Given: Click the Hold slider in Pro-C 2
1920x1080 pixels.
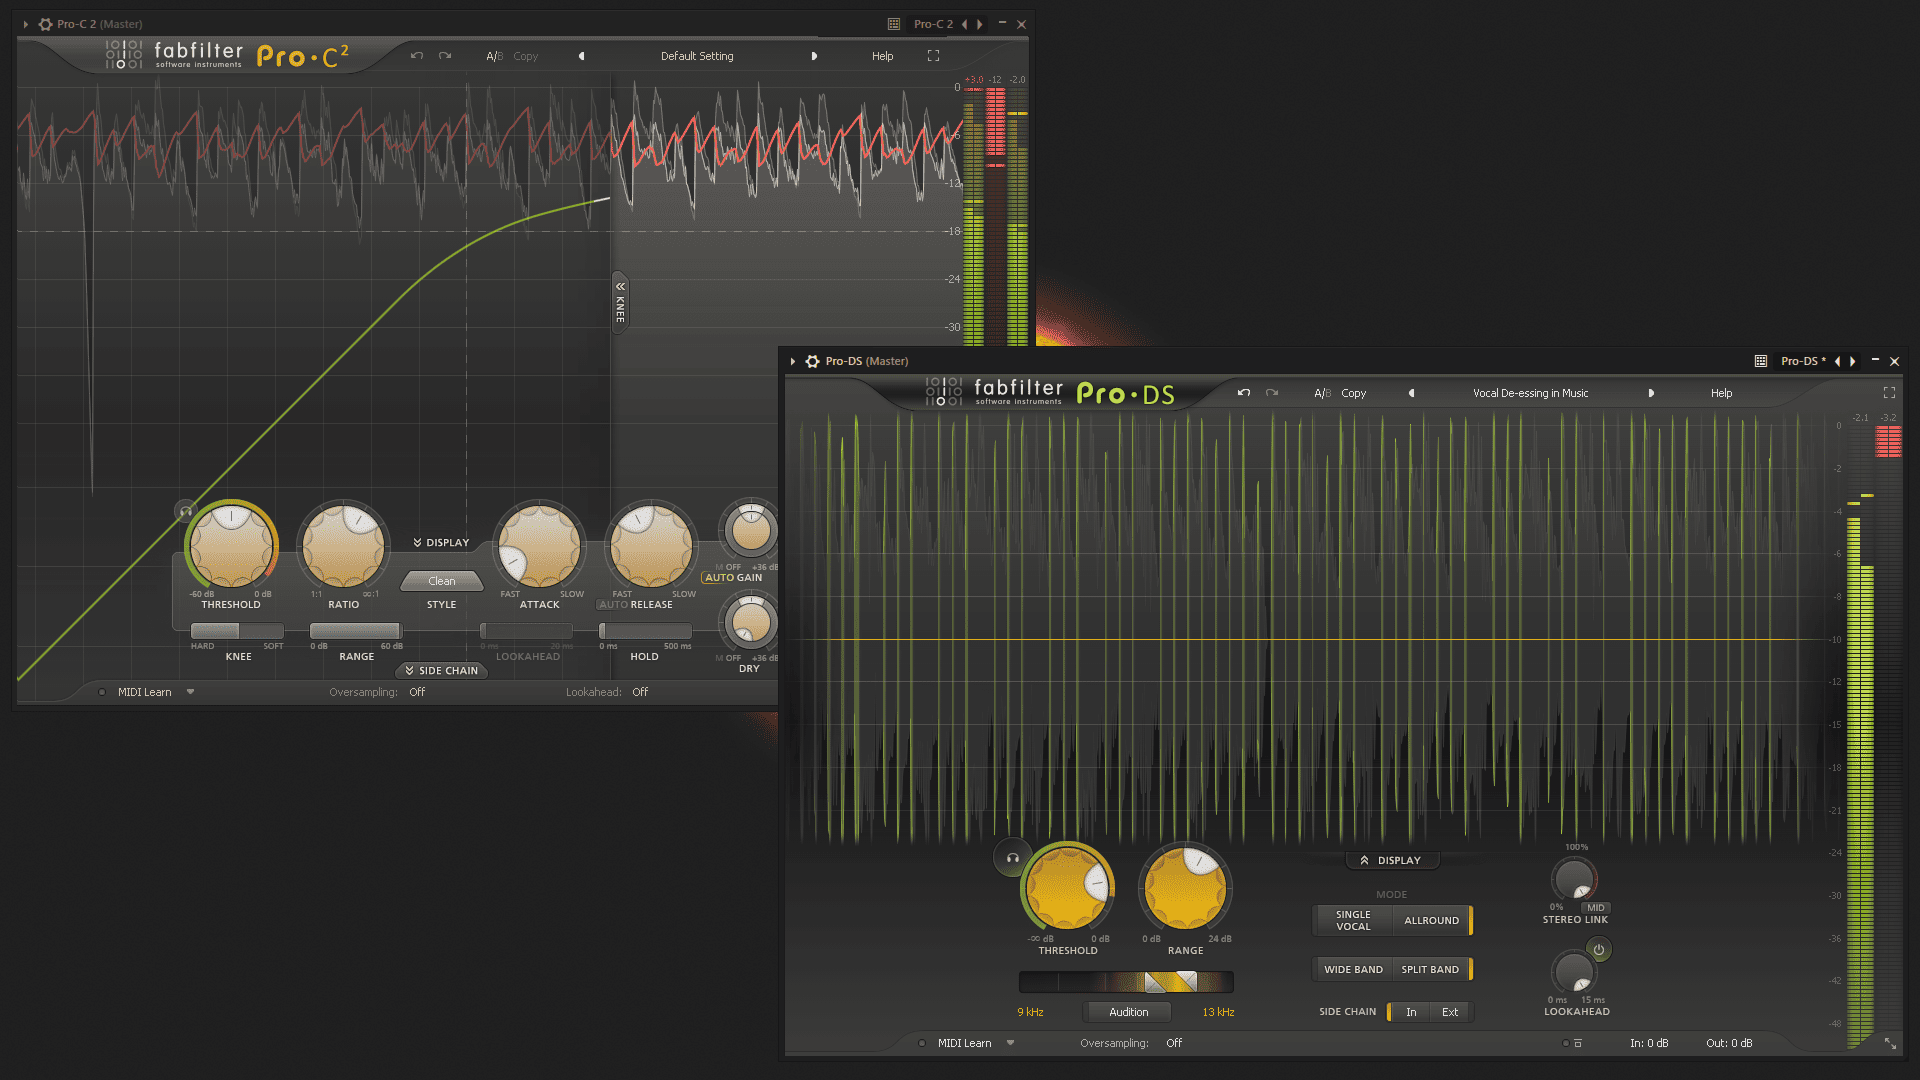Looking at the screenshot, I should 645,631.
